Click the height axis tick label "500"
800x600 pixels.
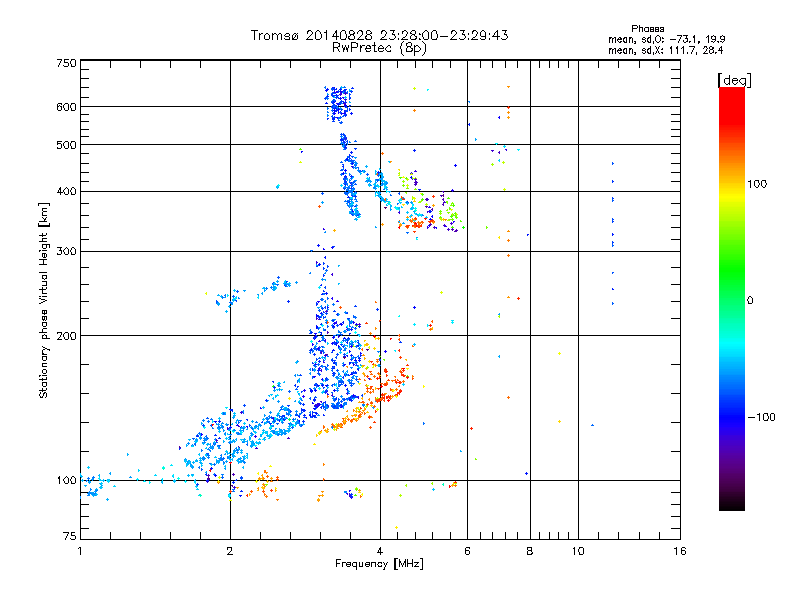click(x=66, y=145)
